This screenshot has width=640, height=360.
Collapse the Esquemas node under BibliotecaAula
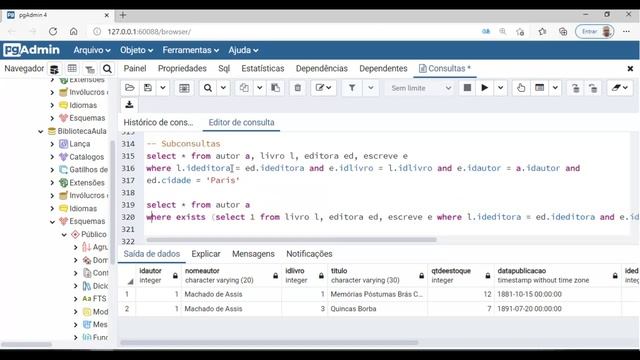point(52,222)
